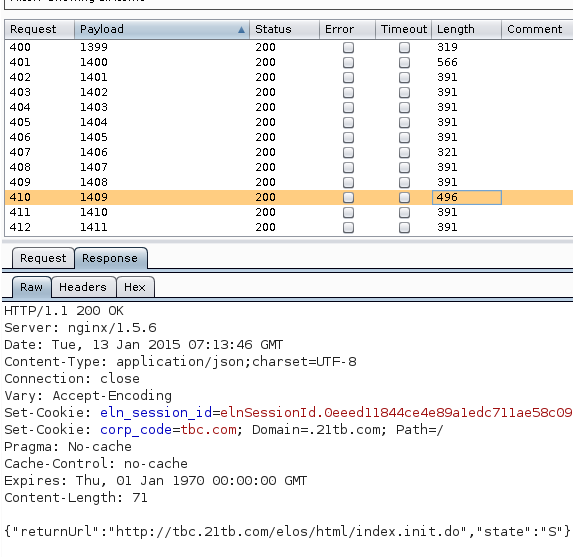Click the returnUrl JSON response body
573x557 pixels.
coord(287,531)
